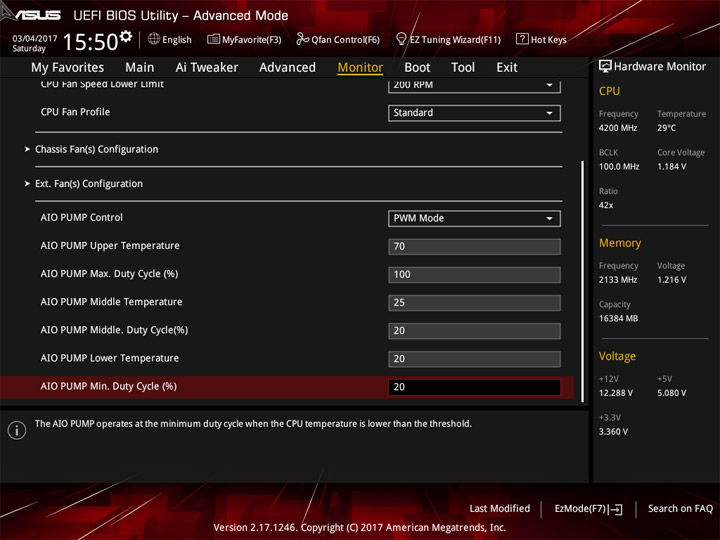Click the Hot Keys question mark icon
This screenshot has width=720, height=540.
[522, 39]
